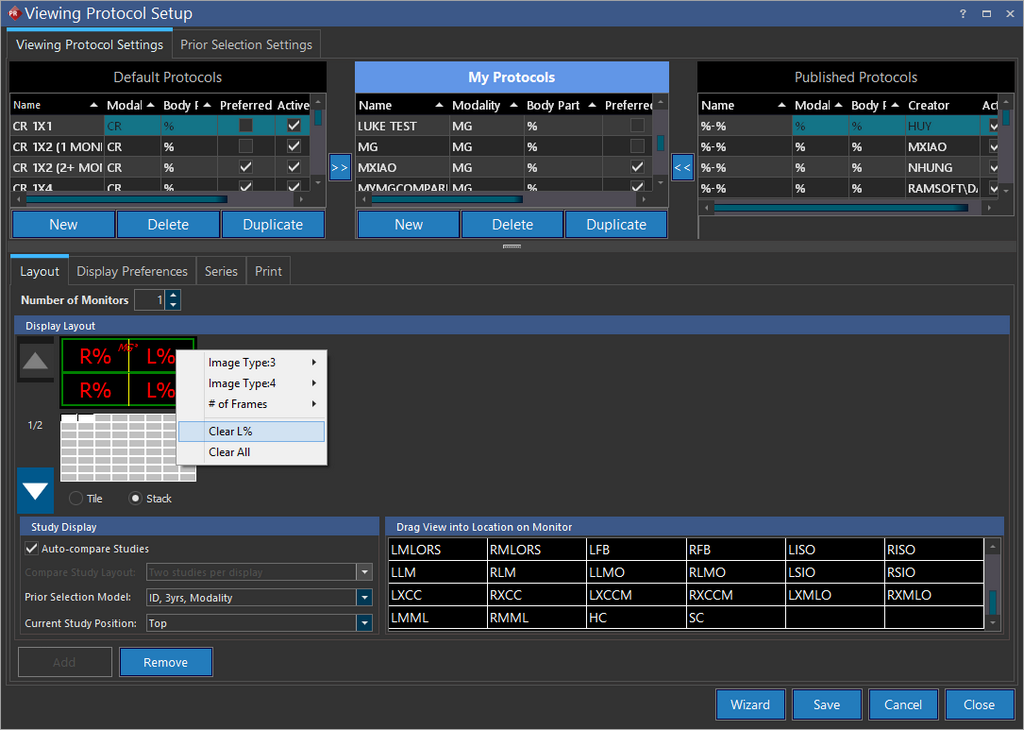This screenshot has height=730, width=1024.
Task: Increase the Number of Monitors value
Action: pyautogui.click(x=174, y=295)
